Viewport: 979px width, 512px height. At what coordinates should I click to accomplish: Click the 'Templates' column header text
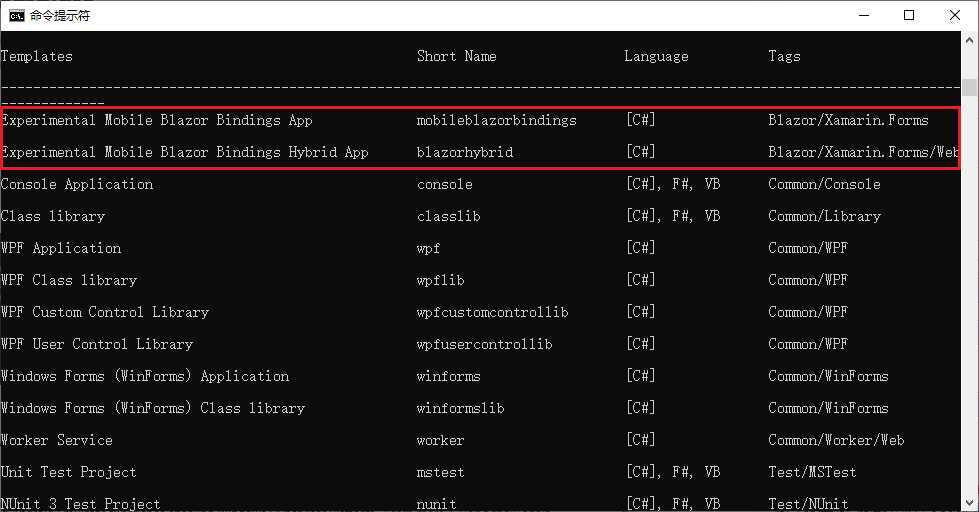37,56
